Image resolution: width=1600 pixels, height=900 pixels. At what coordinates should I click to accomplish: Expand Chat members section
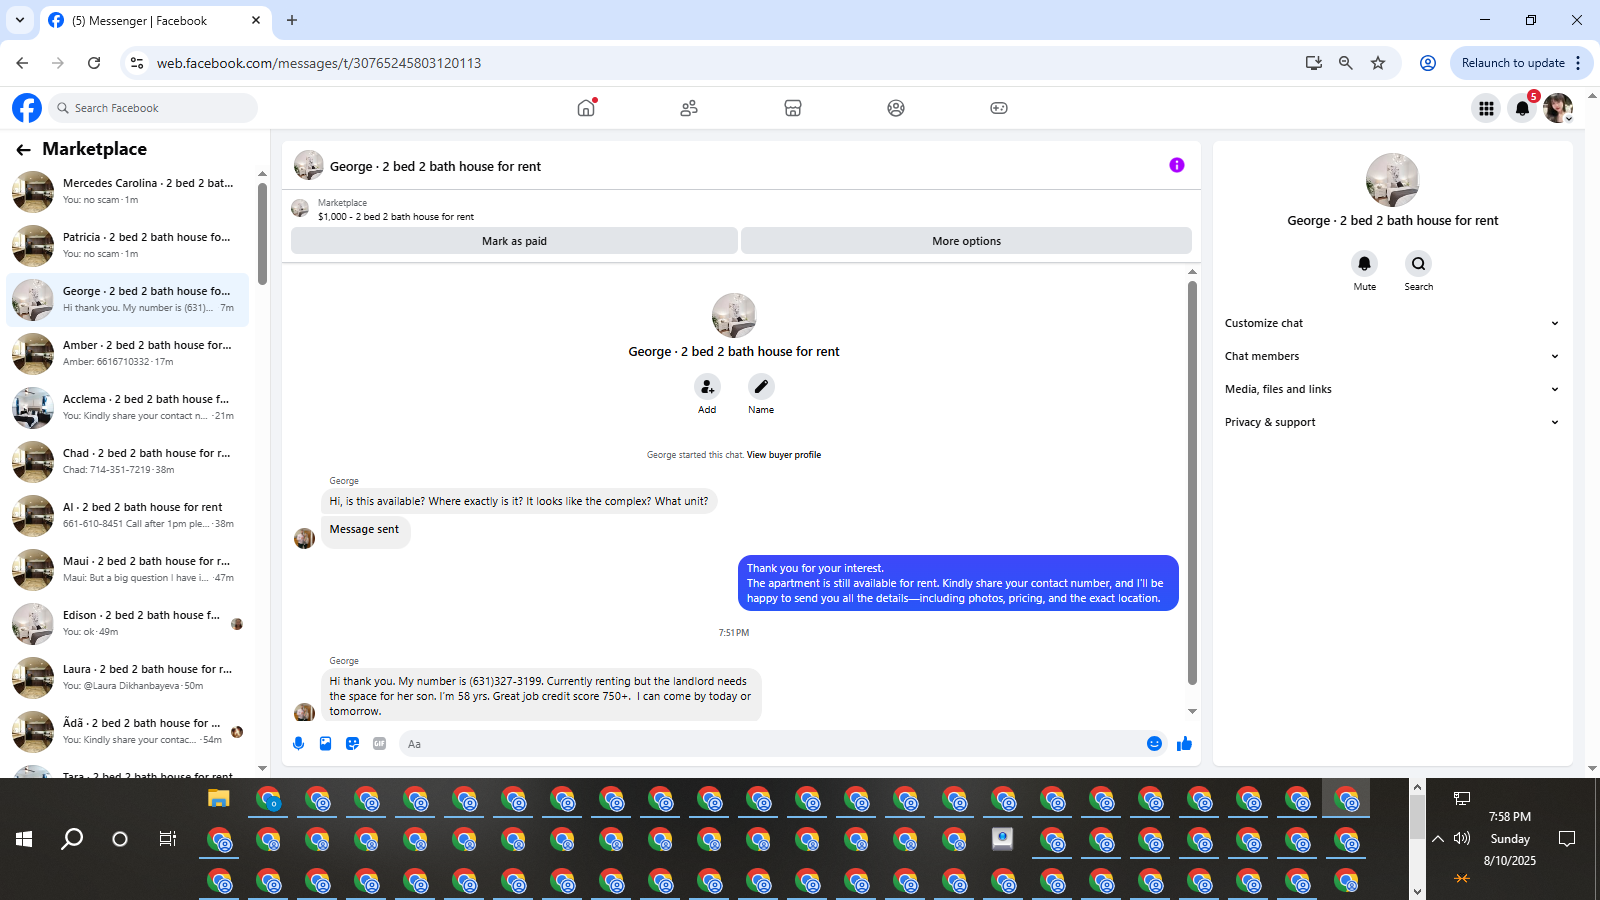tap(1391, 356)
